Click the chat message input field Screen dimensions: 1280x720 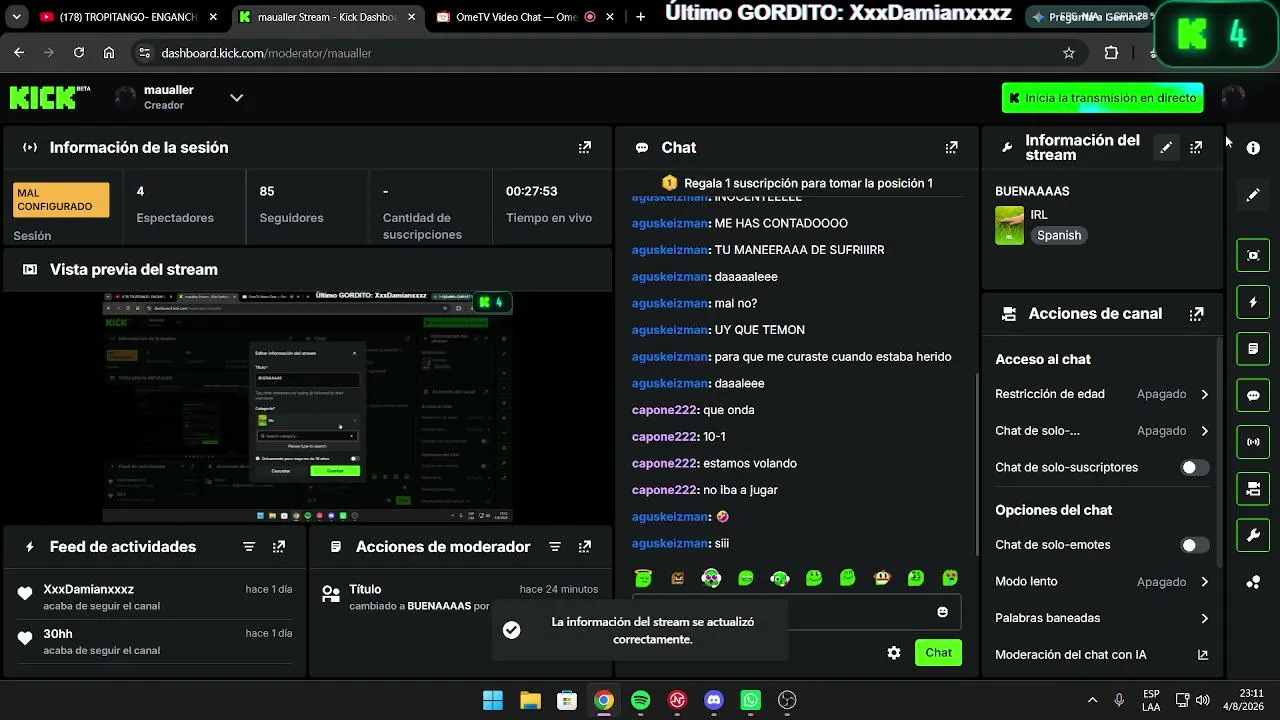(796, 612)
